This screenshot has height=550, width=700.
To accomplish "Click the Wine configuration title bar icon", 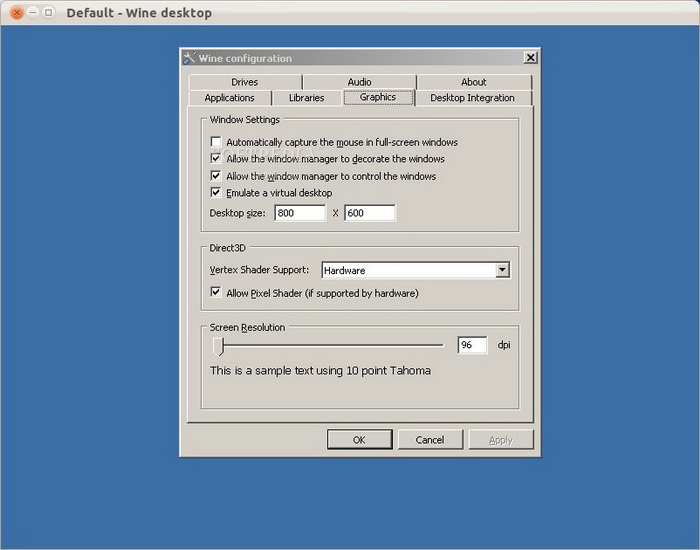I will 189,58.
